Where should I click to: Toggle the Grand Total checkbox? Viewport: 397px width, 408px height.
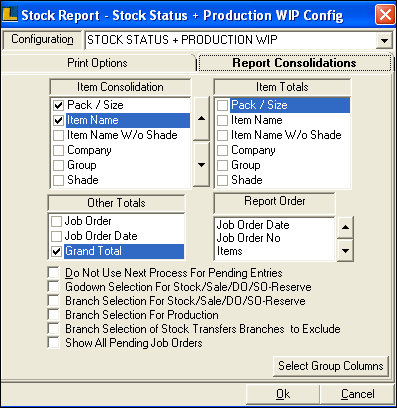tap(57, 251)
